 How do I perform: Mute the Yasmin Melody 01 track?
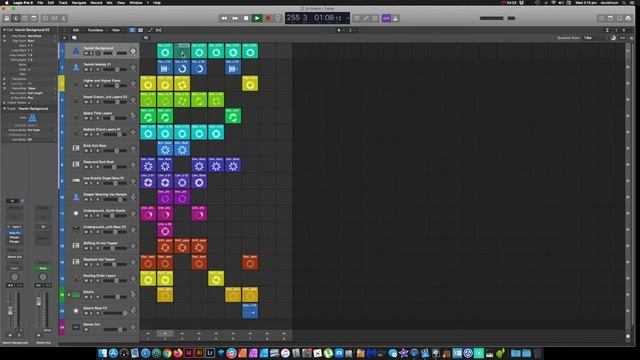point(86,69)
